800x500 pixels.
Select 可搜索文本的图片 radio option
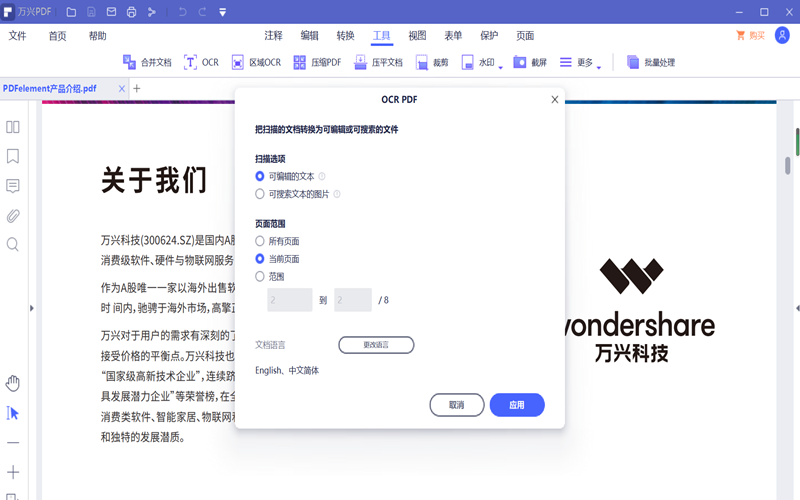(260, 194)
